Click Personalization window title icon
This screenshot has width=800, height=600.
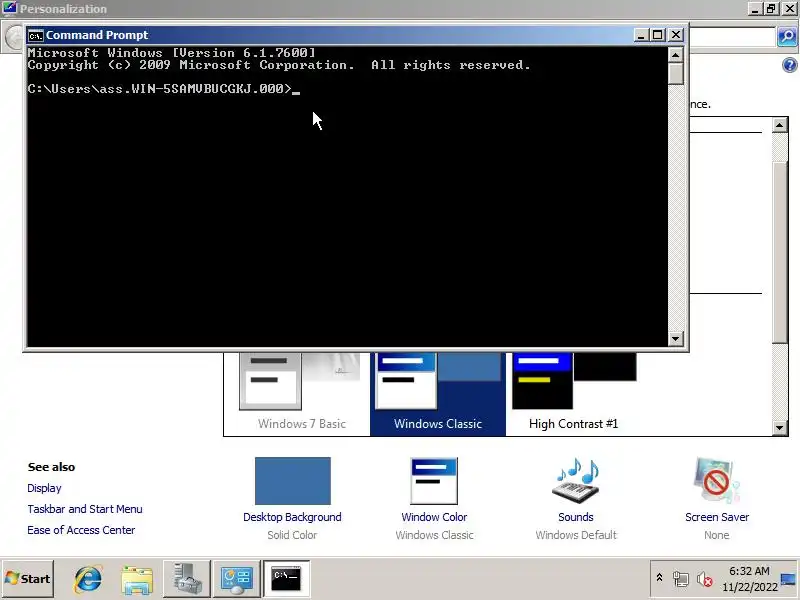(9, 8)
